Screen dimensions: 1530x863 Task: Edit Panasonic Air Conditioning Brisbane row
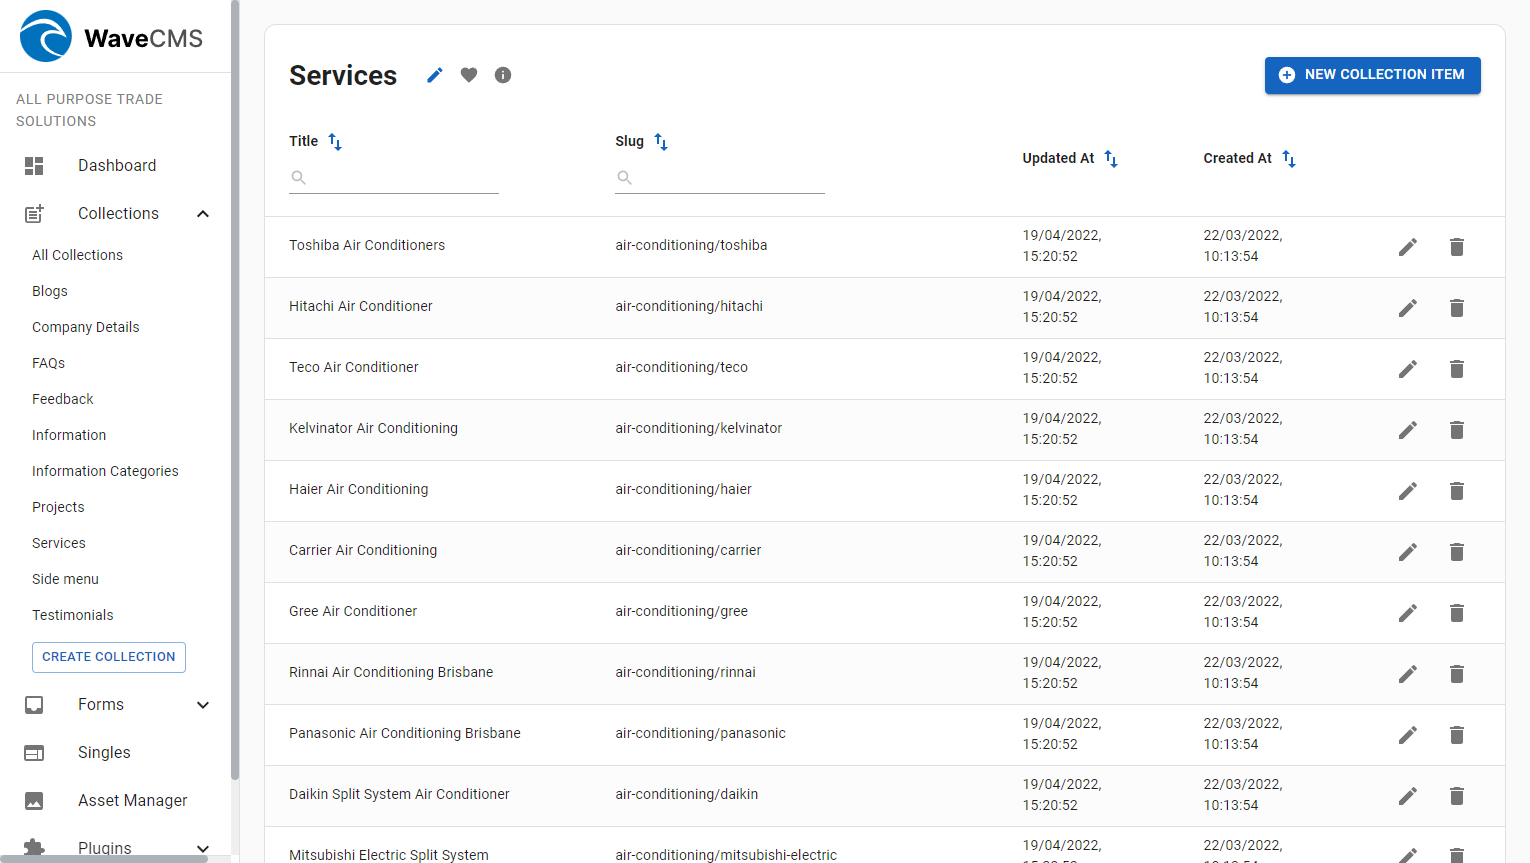click(x=1408, y=735)
